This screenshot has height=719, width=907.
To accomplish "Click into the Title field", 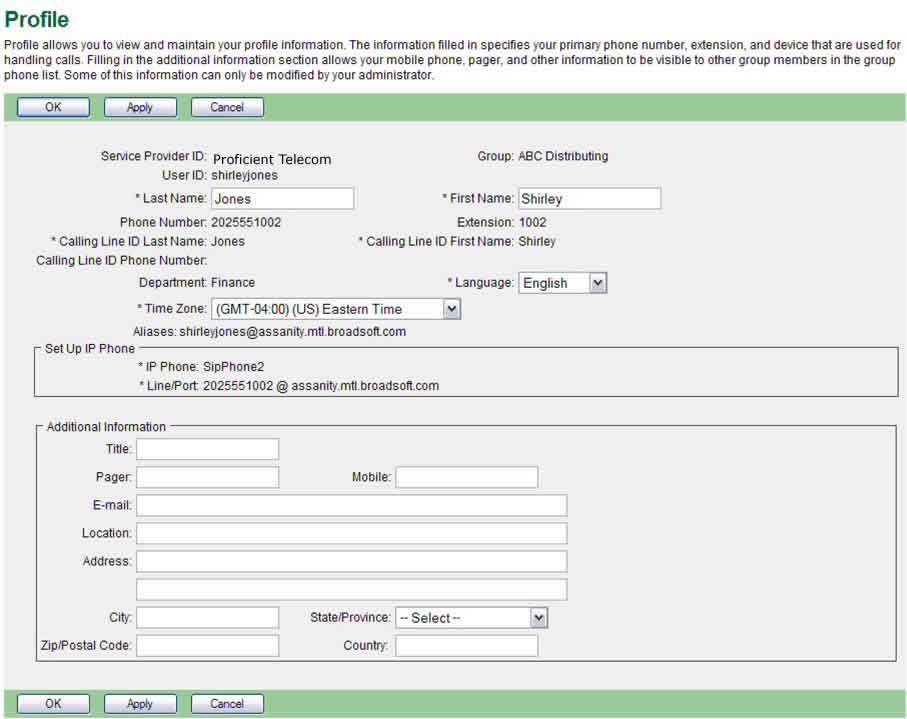I will [x=208, y=450].
